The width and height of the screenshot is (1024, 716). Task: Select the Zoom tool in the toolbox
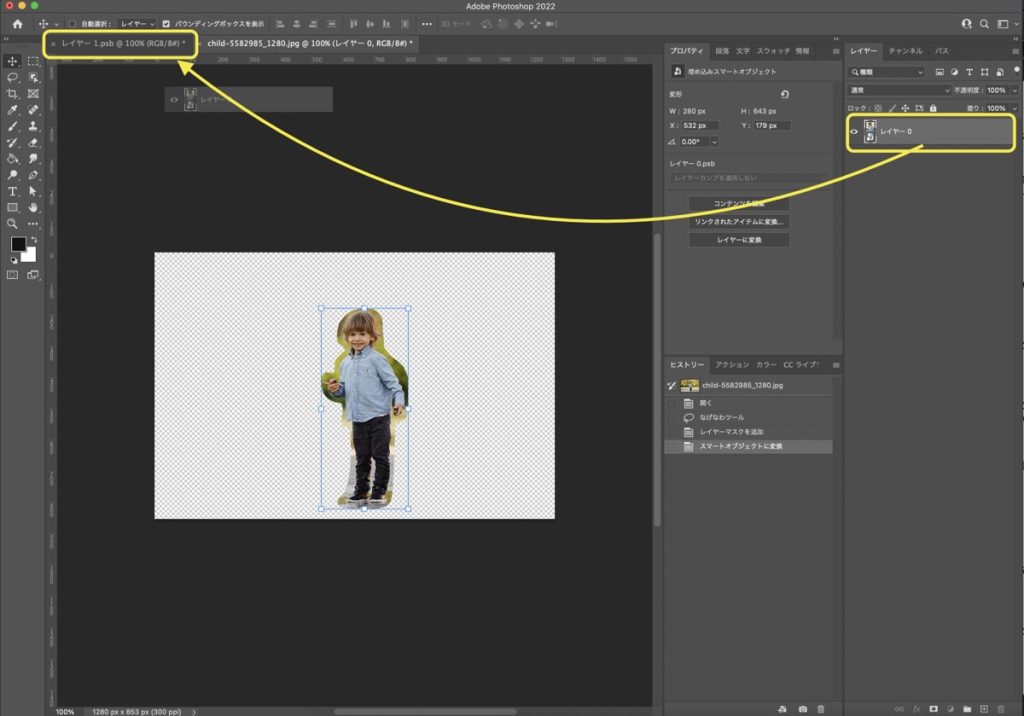(12, 224)
